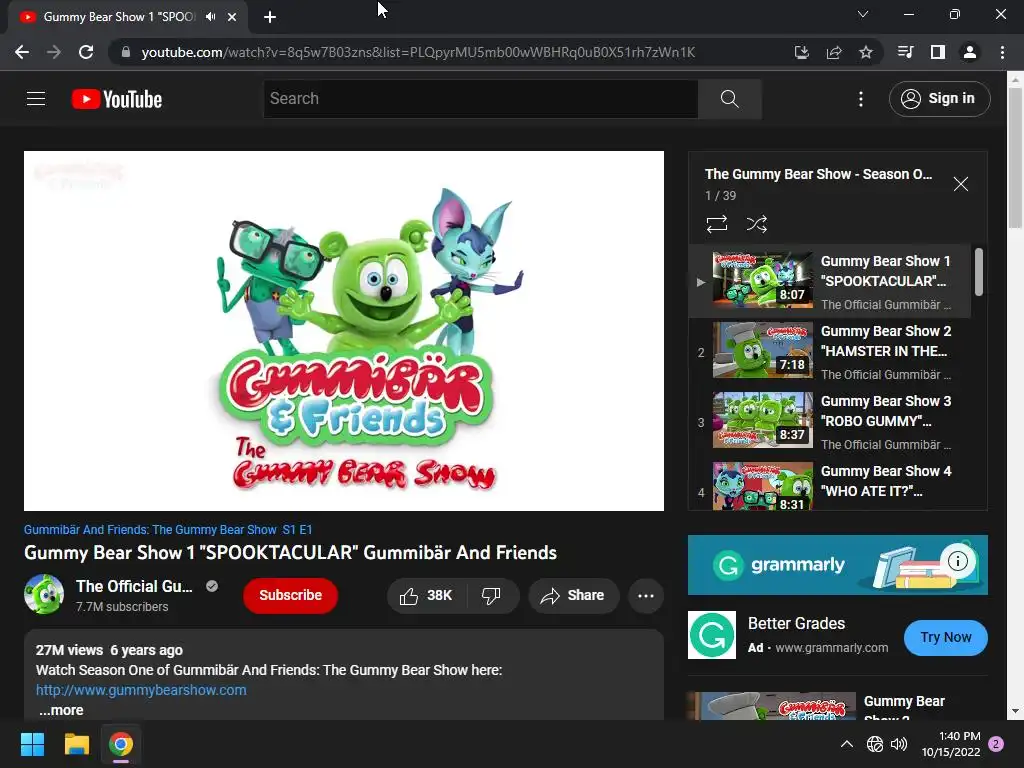
Task: Click Chrome icon in taskbar
Action: coord(121,744)
